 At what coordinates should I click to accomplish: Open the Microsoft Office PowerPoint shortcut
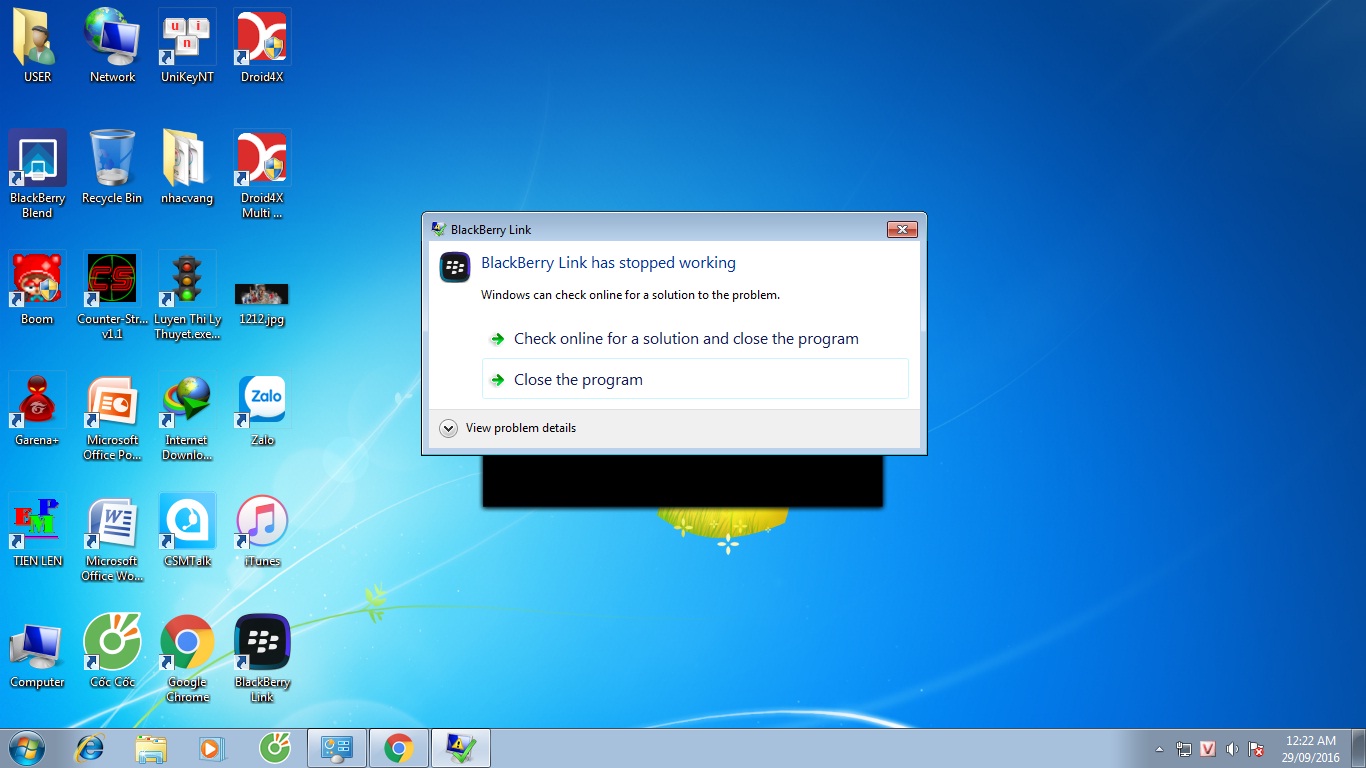112,417
